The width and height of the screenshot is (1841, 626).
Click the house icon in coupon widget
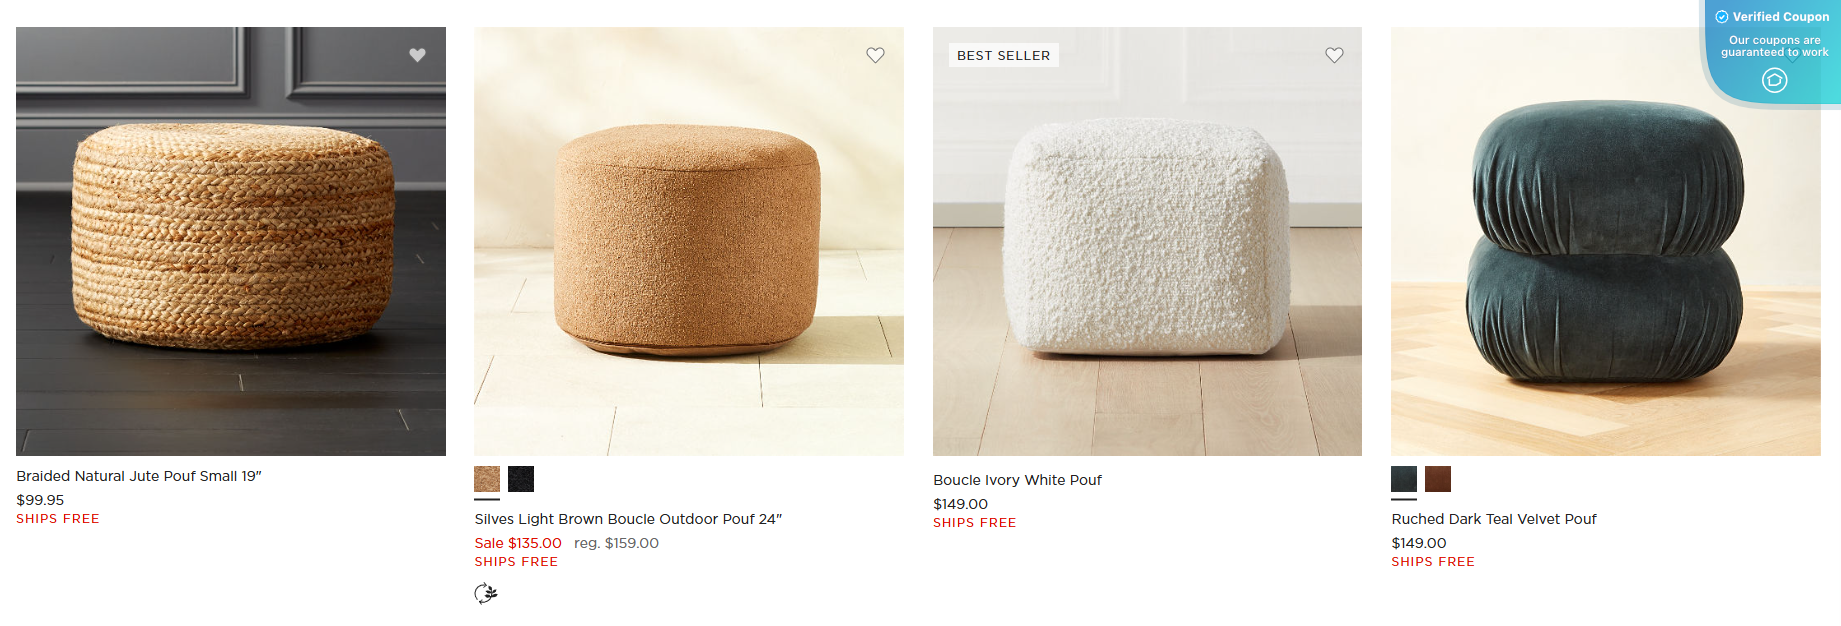[x=1774, y=80]
